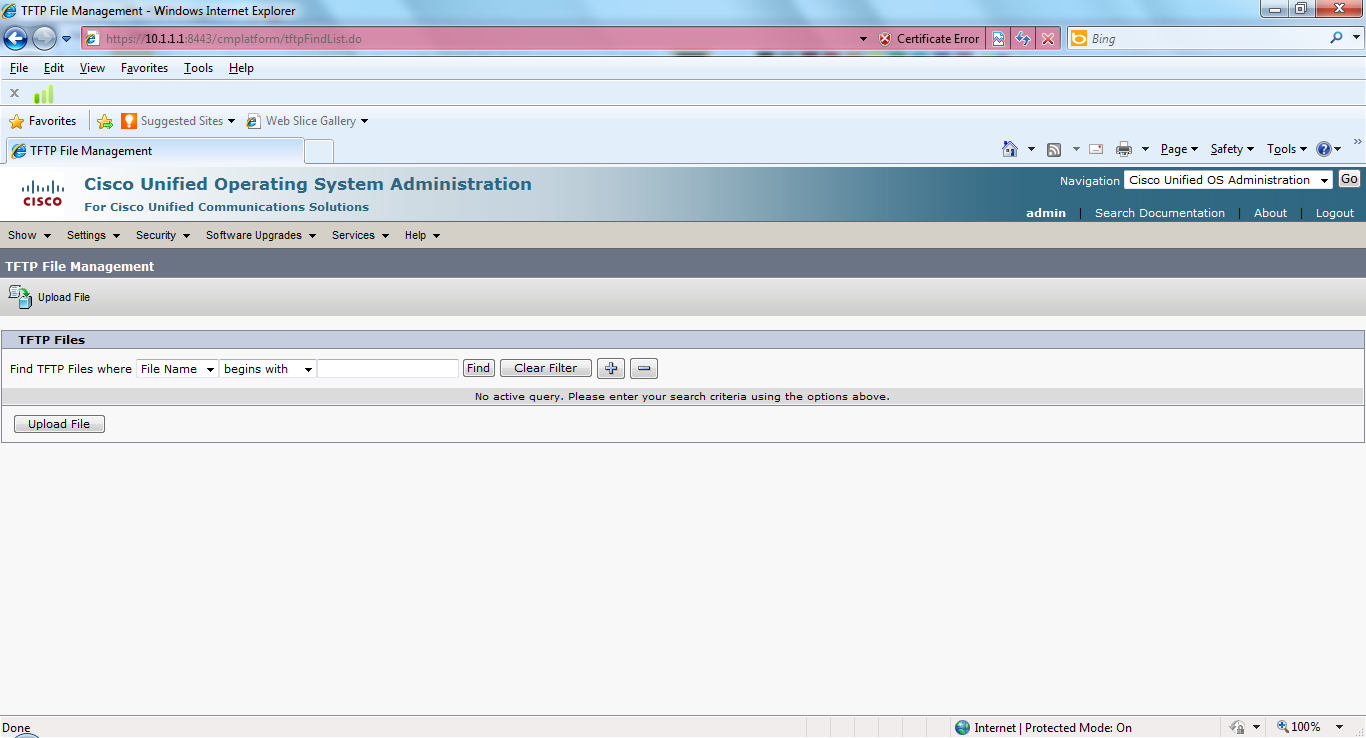Open the browser Tools menu

point(198,68)
